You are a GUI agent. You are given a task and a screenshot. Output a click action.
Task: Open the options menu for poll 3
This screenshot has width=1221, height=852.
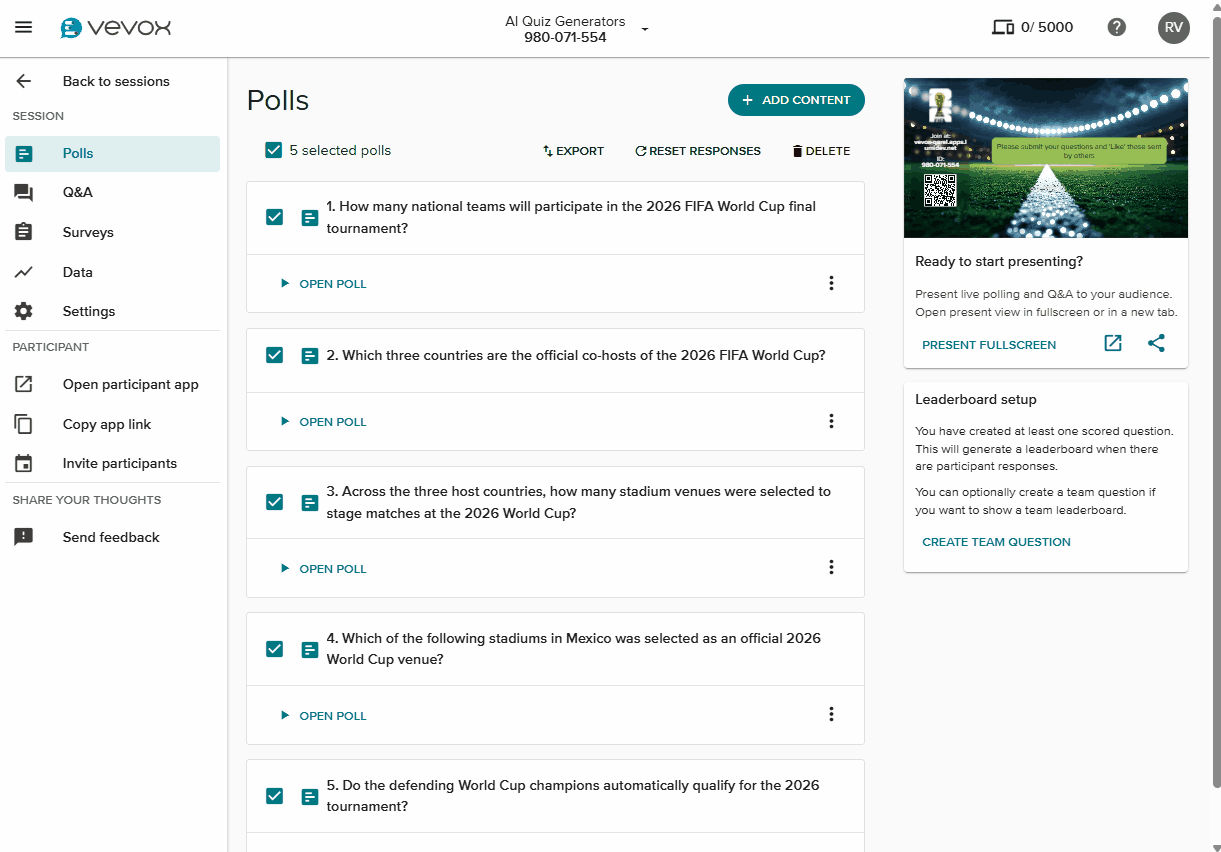pos(831,567)
